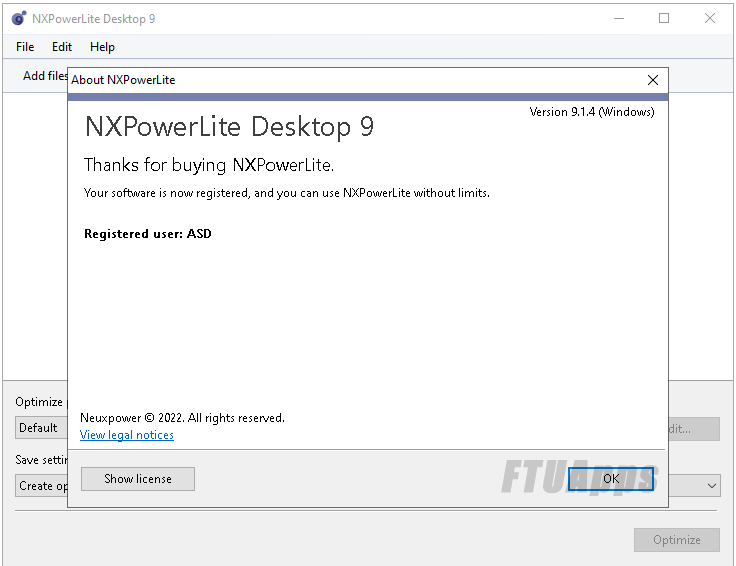
Task: Click Add files in main window toolbar
Action: (45, 76)
